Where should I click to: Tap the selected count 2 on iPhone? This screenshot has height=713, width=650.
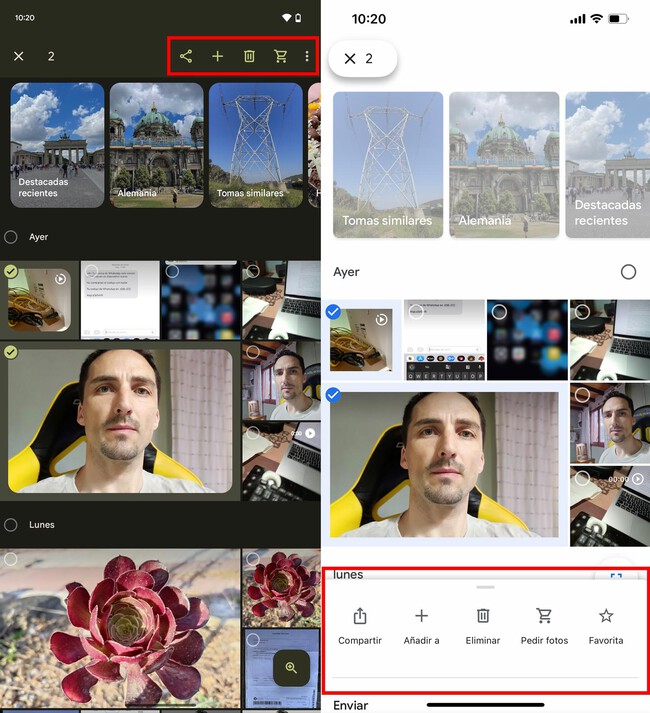click(369, 58)
